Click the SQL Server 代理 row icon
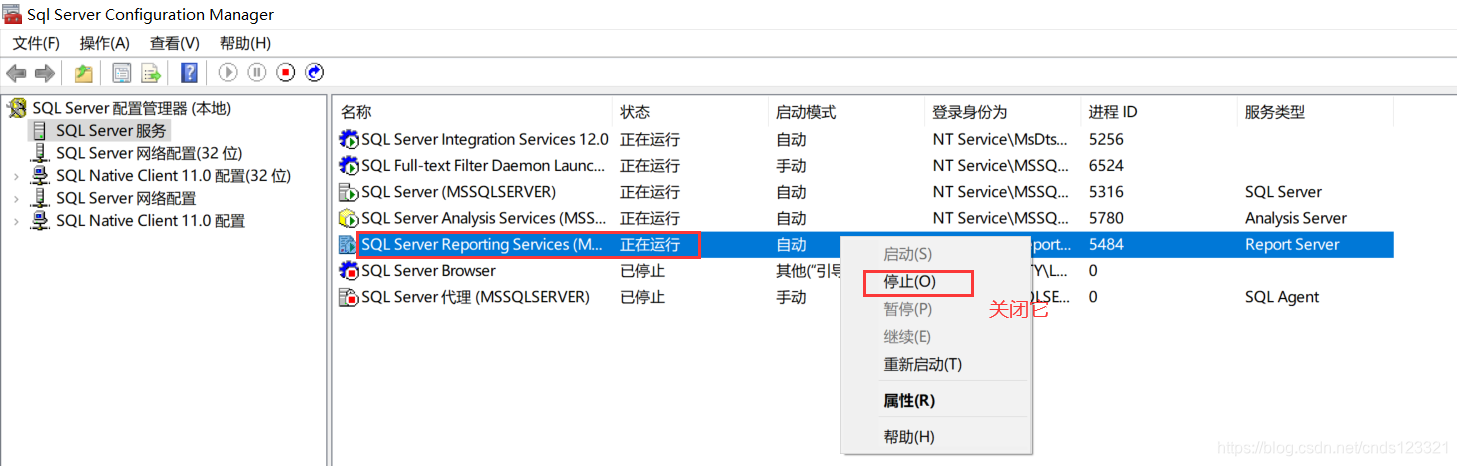The image size is (1457, 466). 349,297
